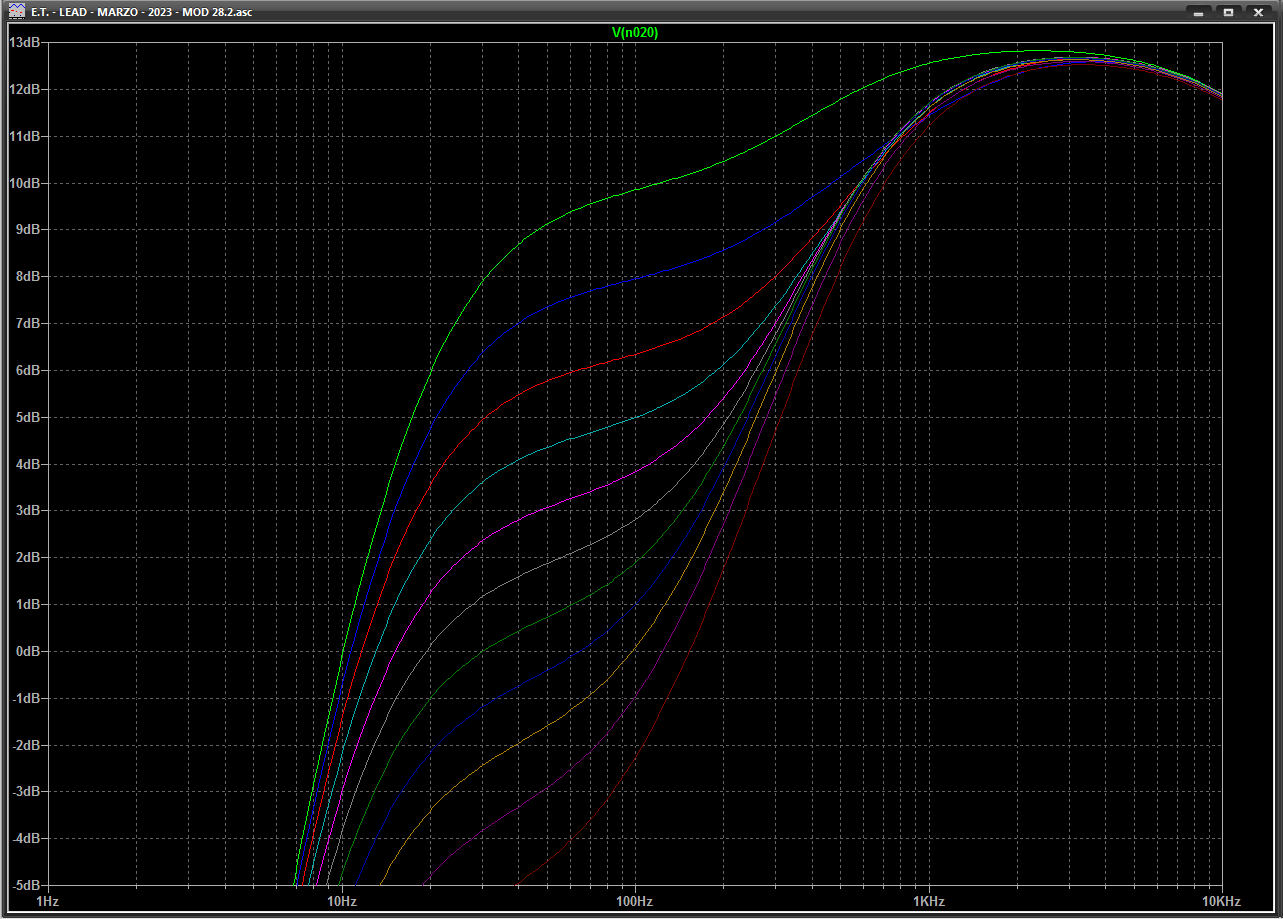Image resolution: width=1283 pixels, height=919 pixels.
Task: Click the 10Hz frequency axis label
Action: (x=341, y=902)
